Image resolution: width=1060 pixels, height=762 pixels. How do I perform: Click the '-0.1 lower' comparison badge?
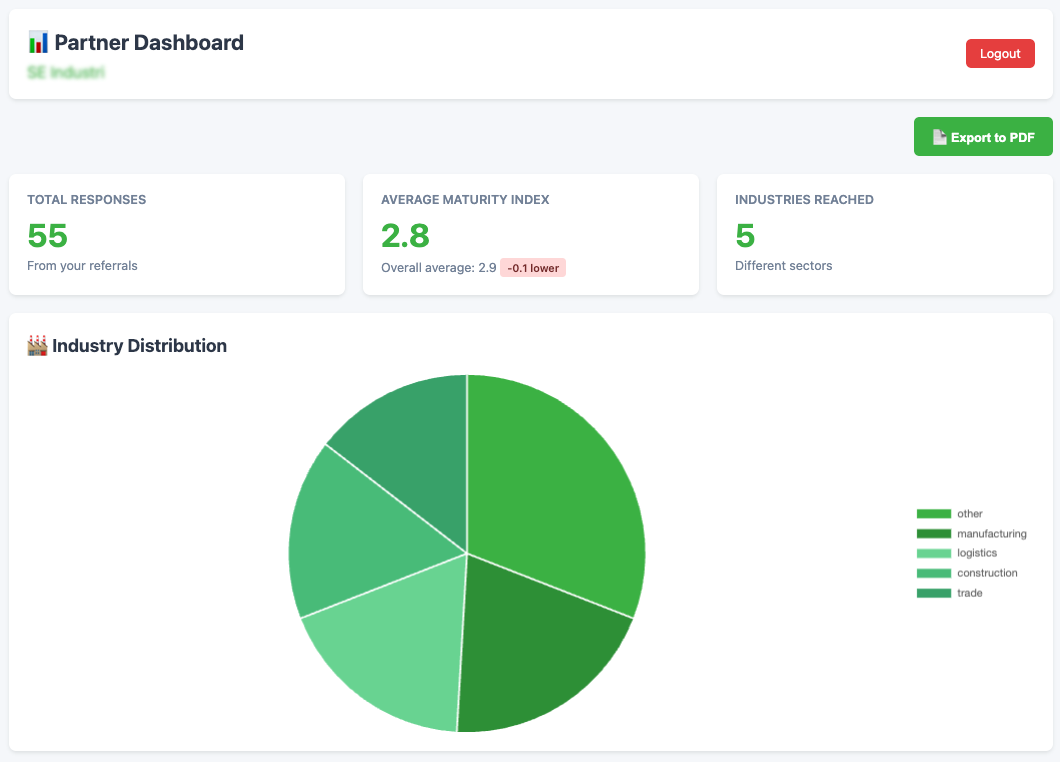pyautogui.click(x=533, y=268)
